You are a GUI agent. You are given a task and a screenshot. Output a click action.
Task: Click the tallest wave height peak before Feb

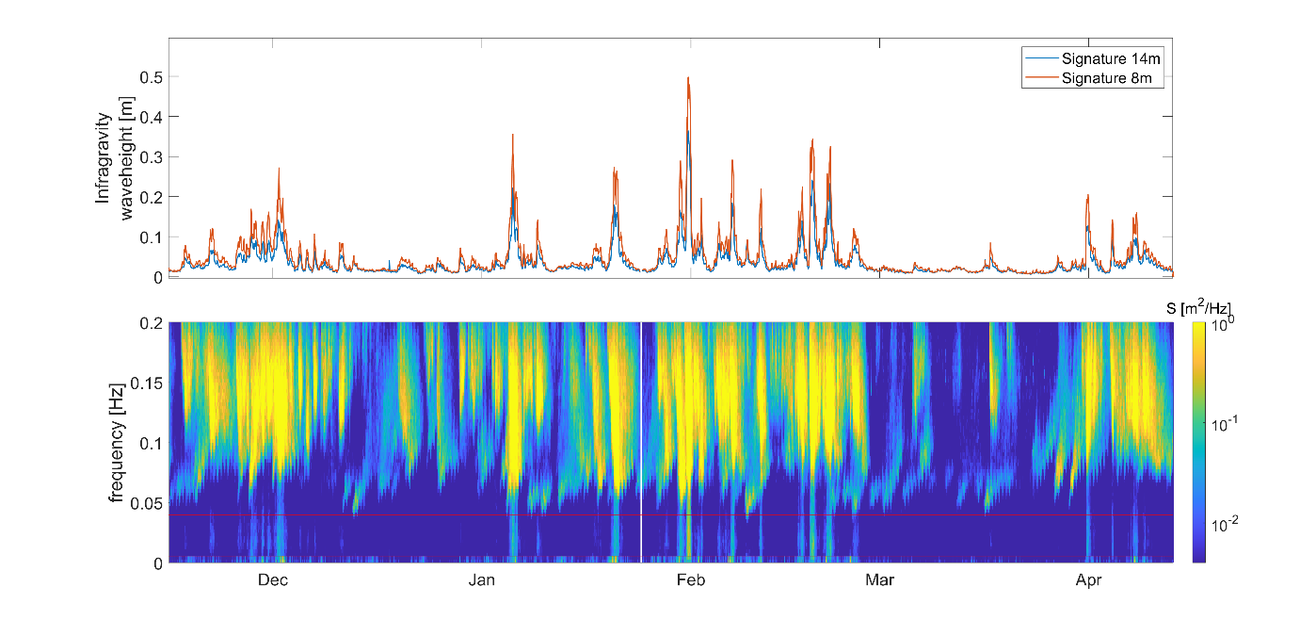pos(689,78)
